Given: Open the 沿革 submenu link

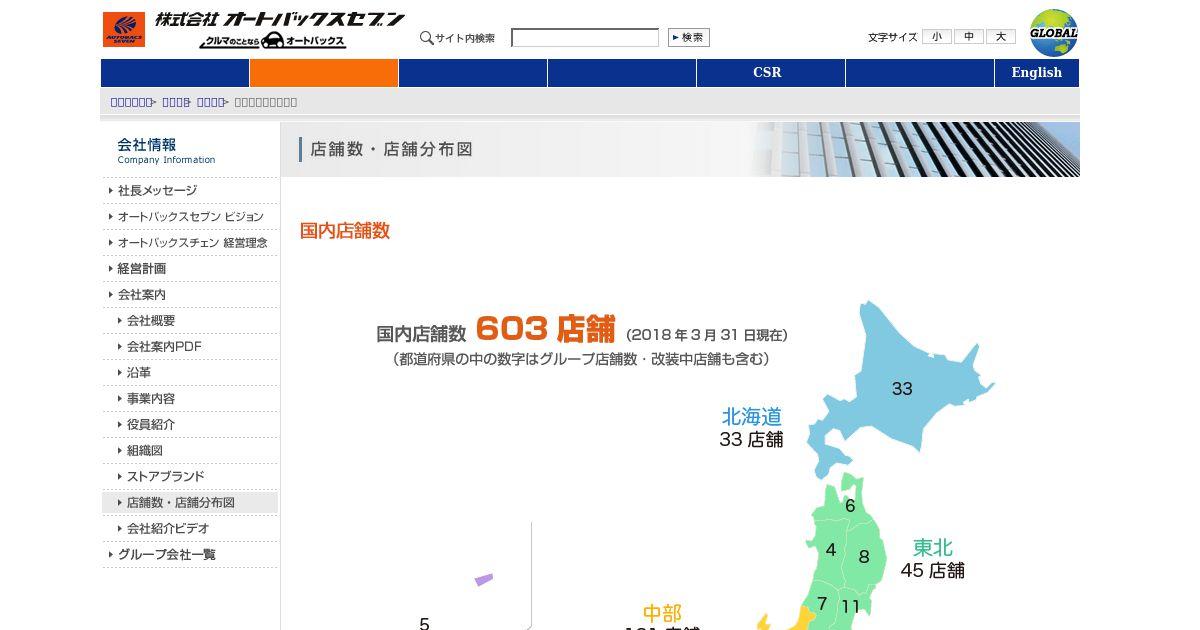Looking at the screenshot, I should (139, 373).
